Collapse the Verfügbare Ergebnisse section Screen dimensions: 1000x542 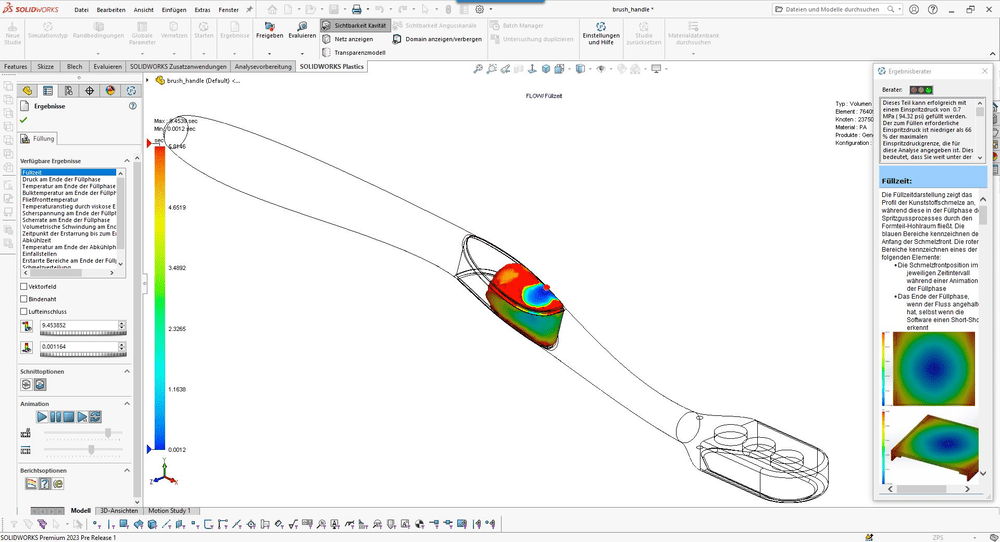(x=126, y=161)
